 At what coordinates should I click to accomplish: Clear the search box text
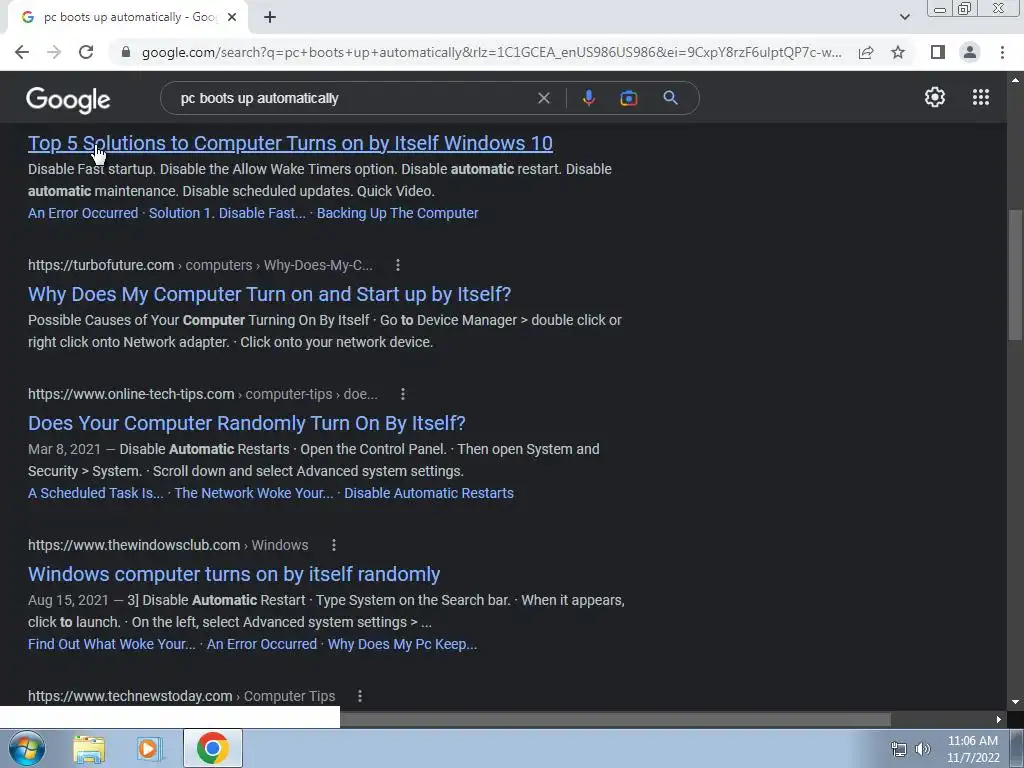543,98
